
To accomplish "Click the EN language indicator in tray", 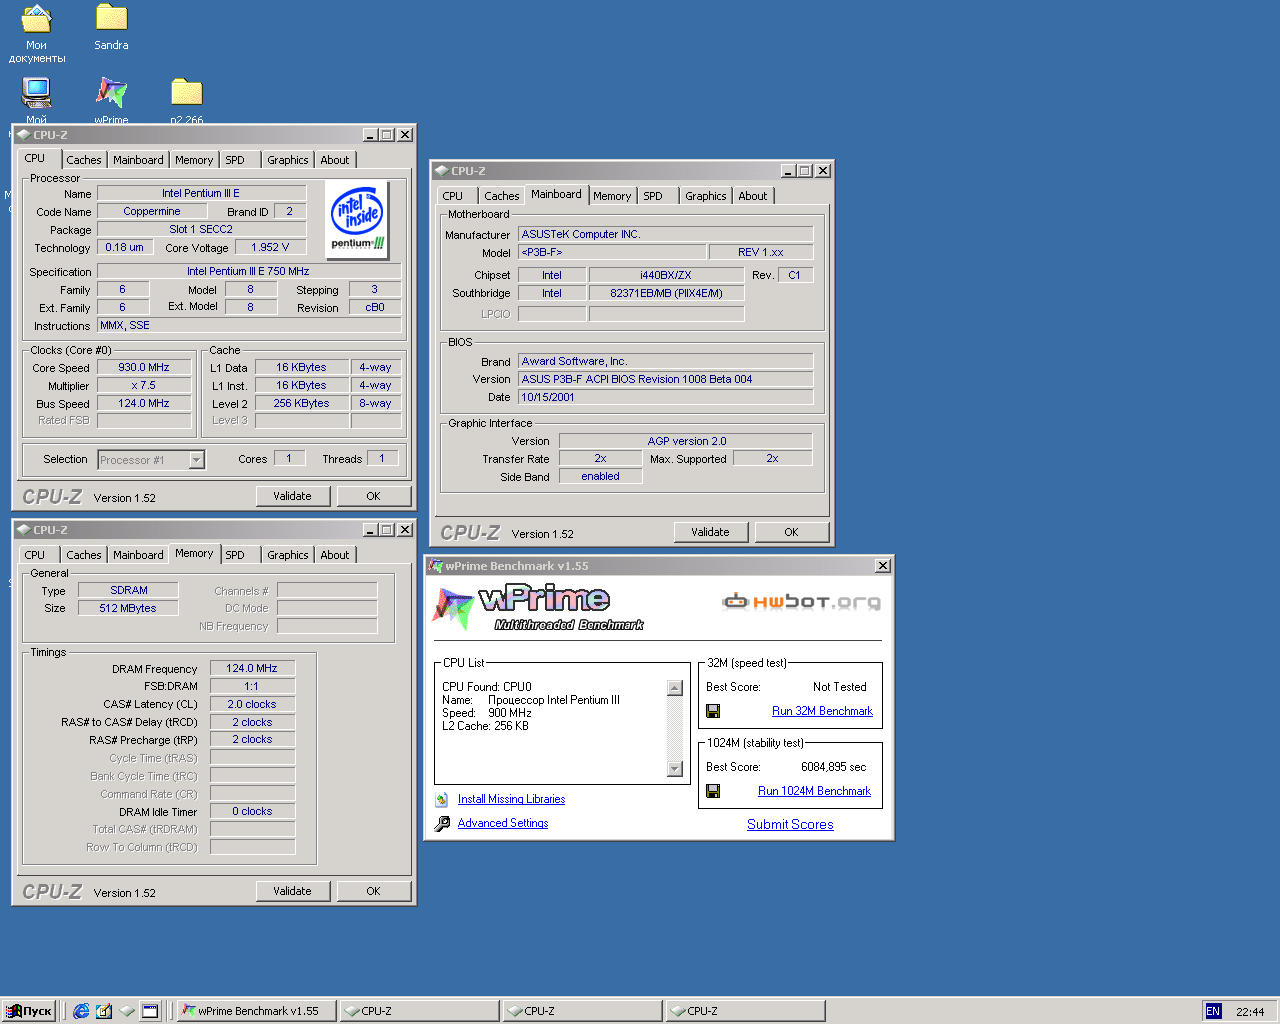I will 1213,1011.
